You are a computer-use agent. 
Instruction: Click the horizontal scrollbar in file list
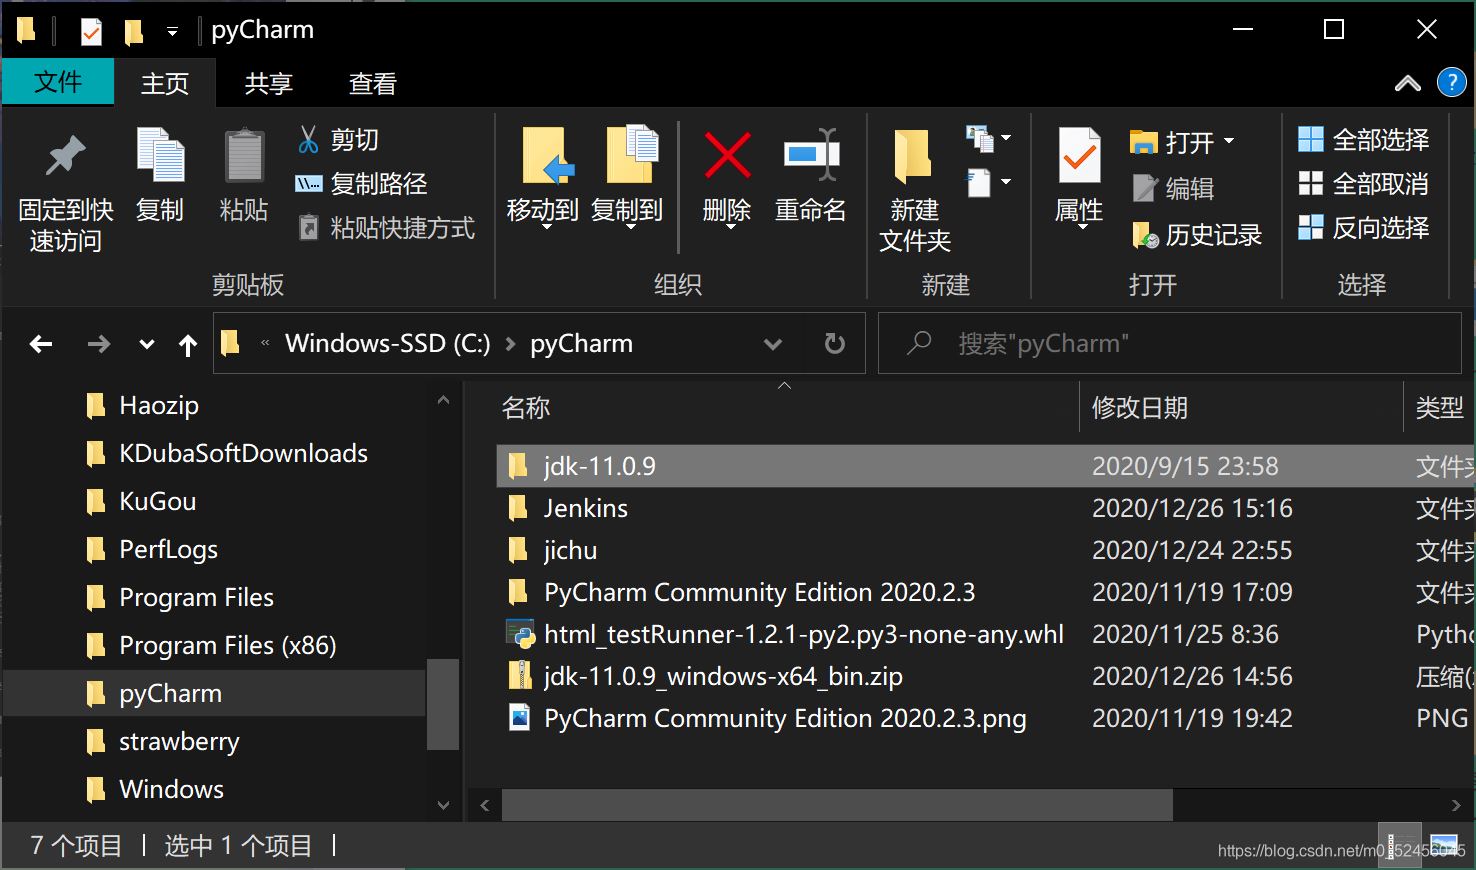836,804
